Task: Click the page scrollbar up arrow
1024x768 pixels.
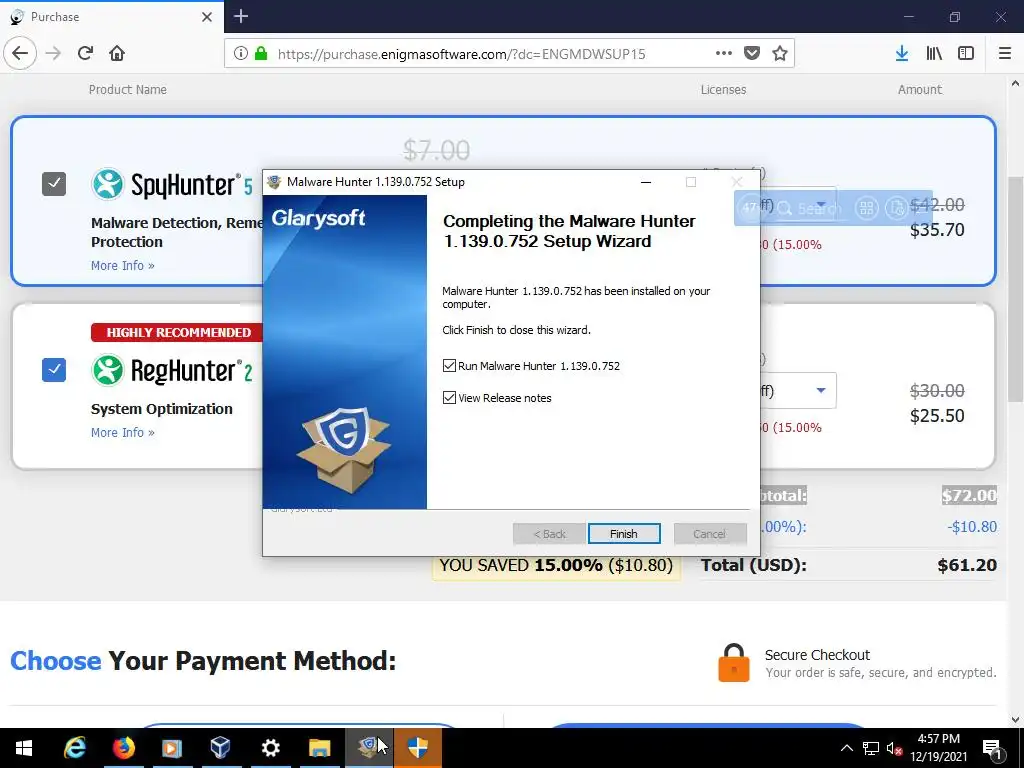Action: pyautogui.click(x=1015, y=84)
